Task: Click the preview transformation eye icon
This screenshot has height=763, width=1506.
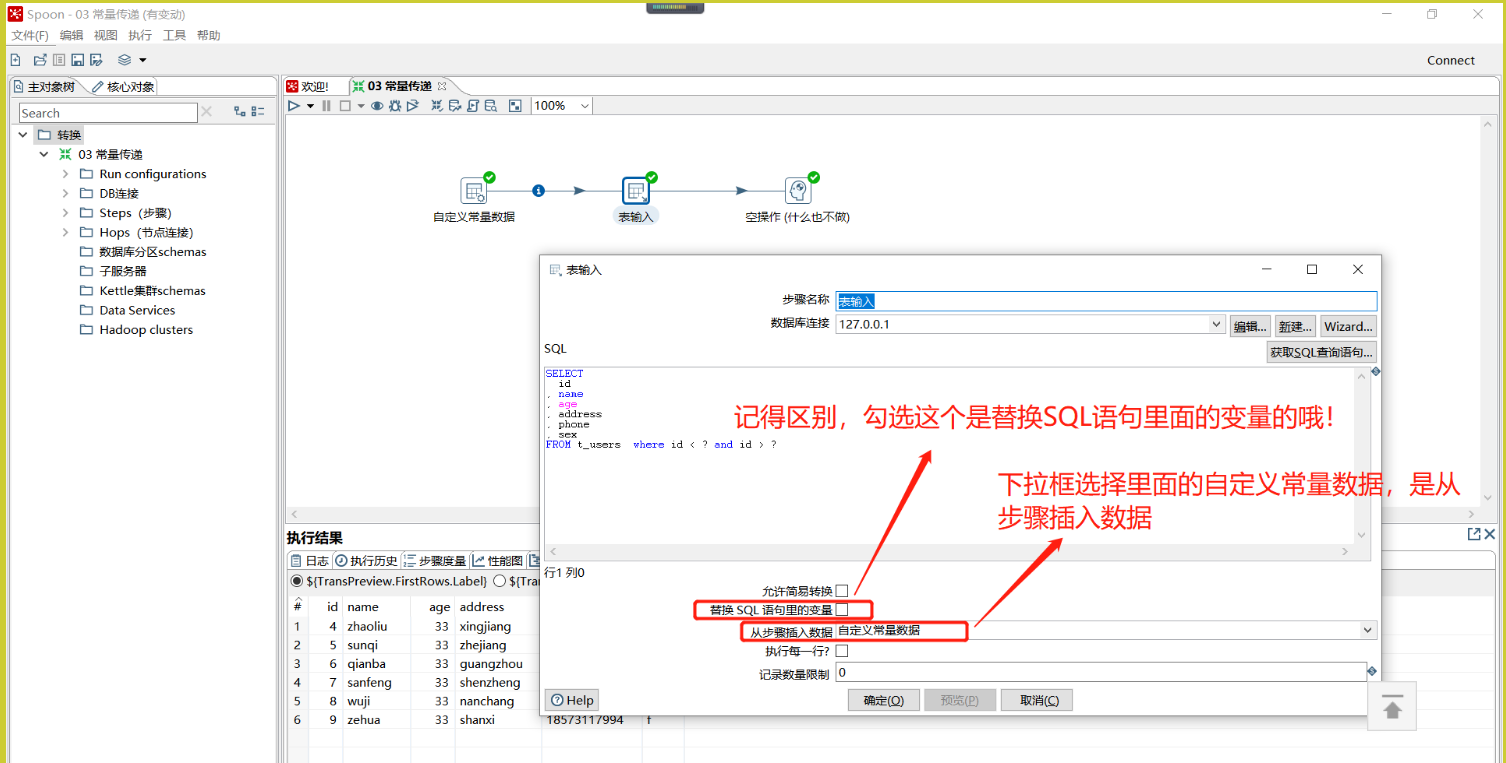Action: pos(377,106)
